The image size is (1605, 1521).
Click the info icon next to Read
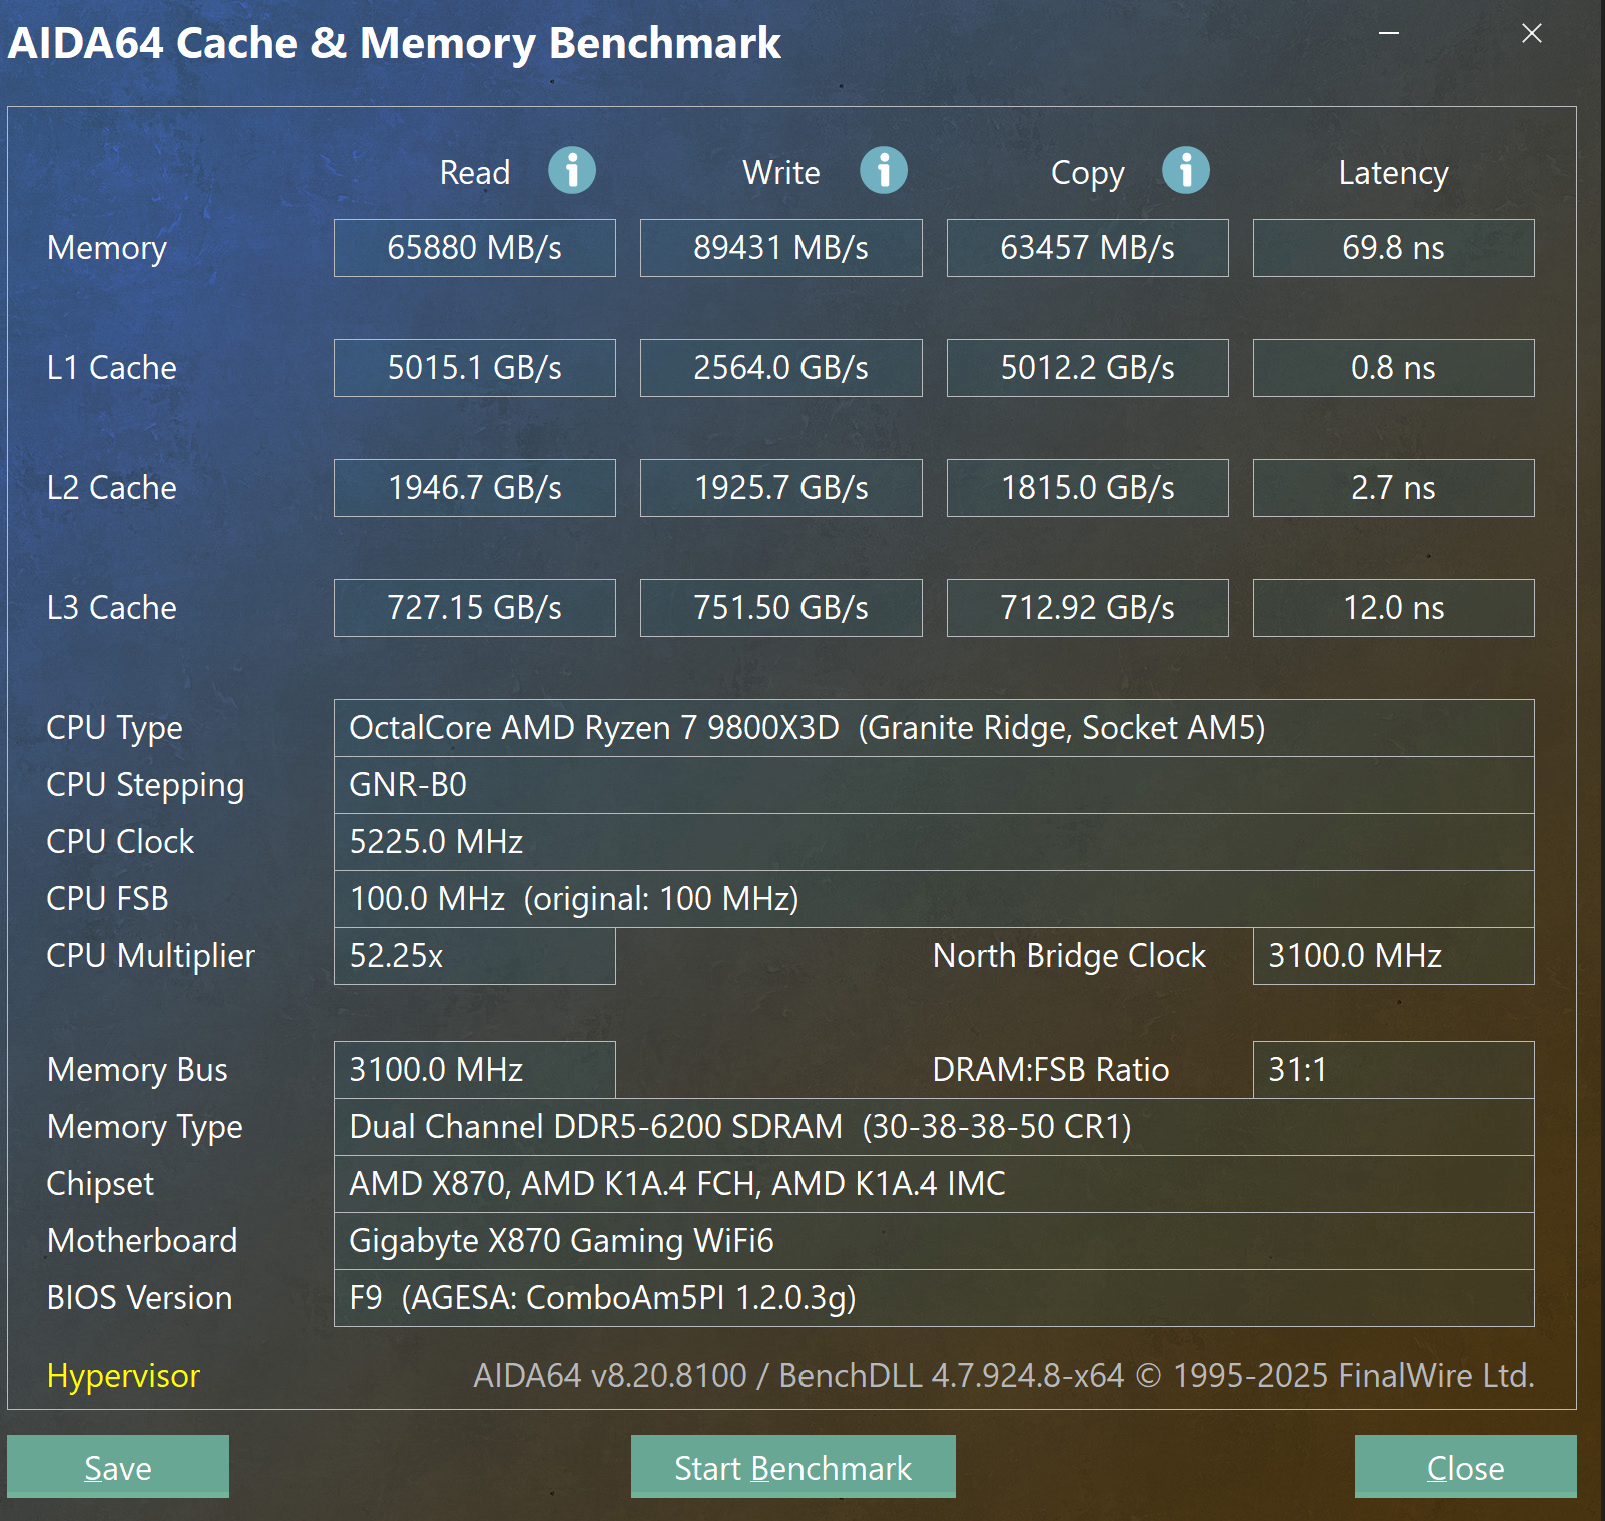[x=572, y=171]
